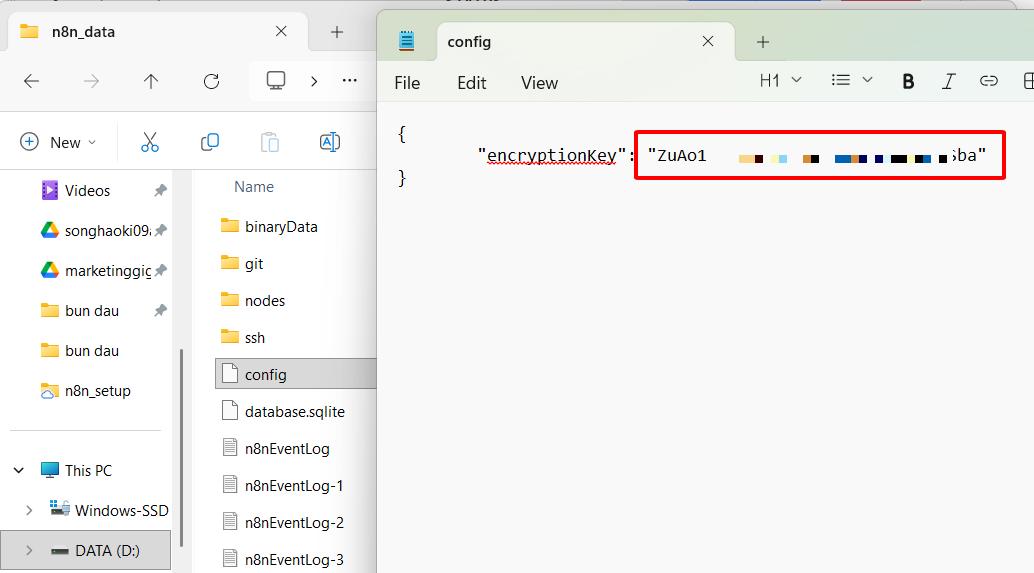Open the bullet list dropdown
The height and width of the screenshot is (573, 1034).
coord(852,80)
